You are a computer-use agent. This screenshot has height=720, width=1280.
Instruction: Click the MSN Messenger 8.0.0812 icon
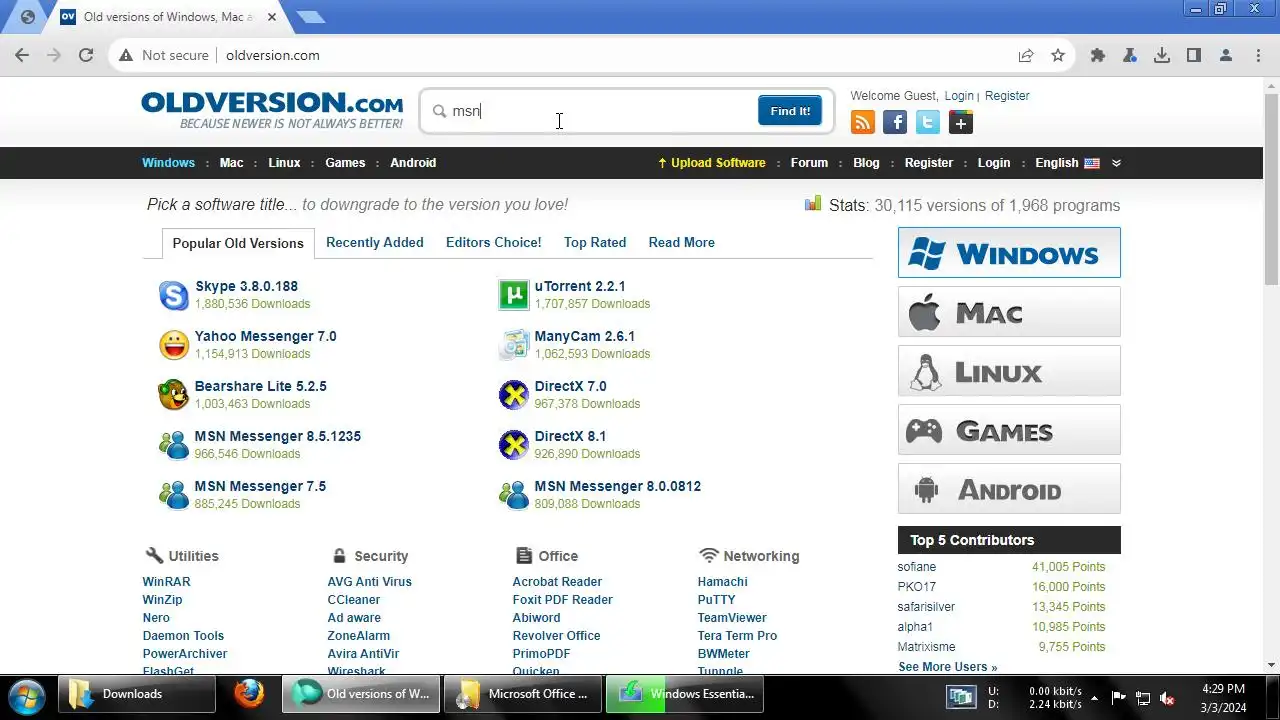click(x=513, y=495)
